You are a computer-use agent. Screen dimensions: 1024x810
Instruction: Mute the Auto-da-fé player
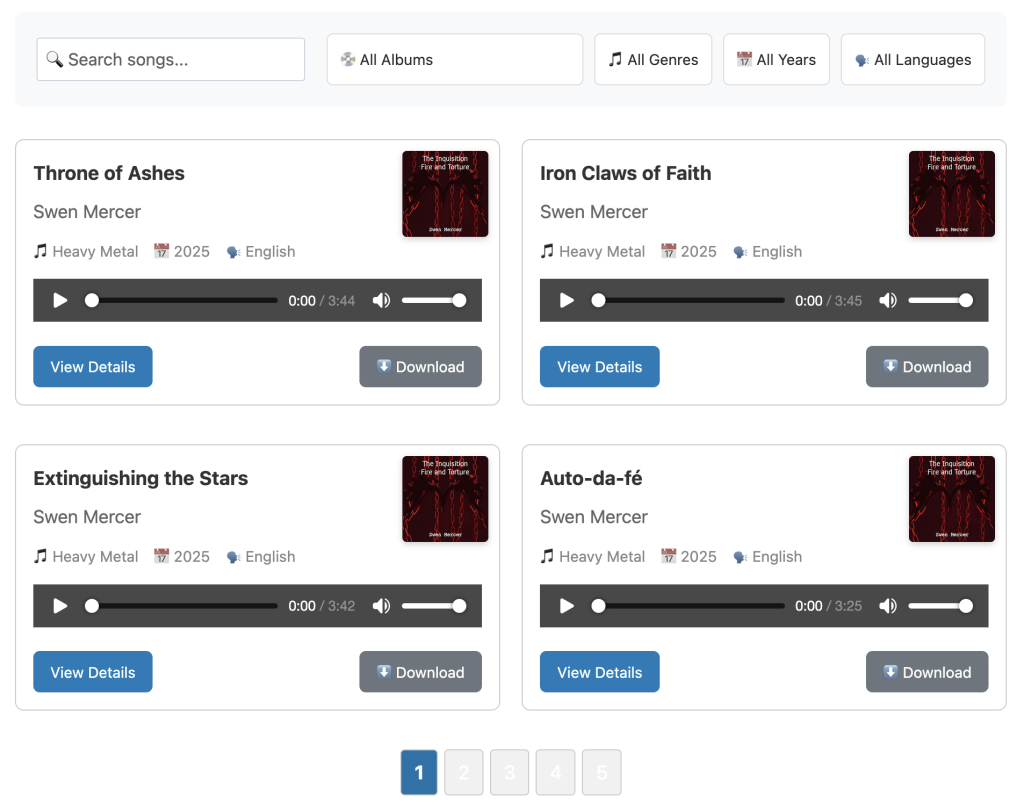pos(888,605)
